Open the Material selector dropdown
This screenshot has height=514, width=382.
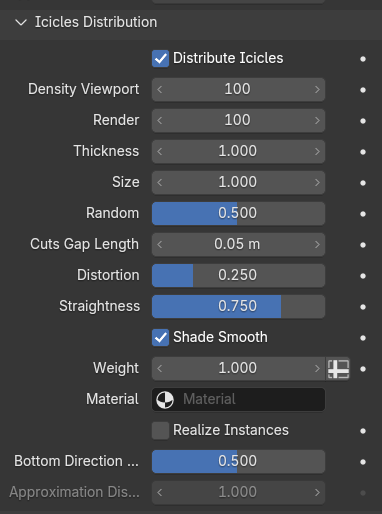238,399
